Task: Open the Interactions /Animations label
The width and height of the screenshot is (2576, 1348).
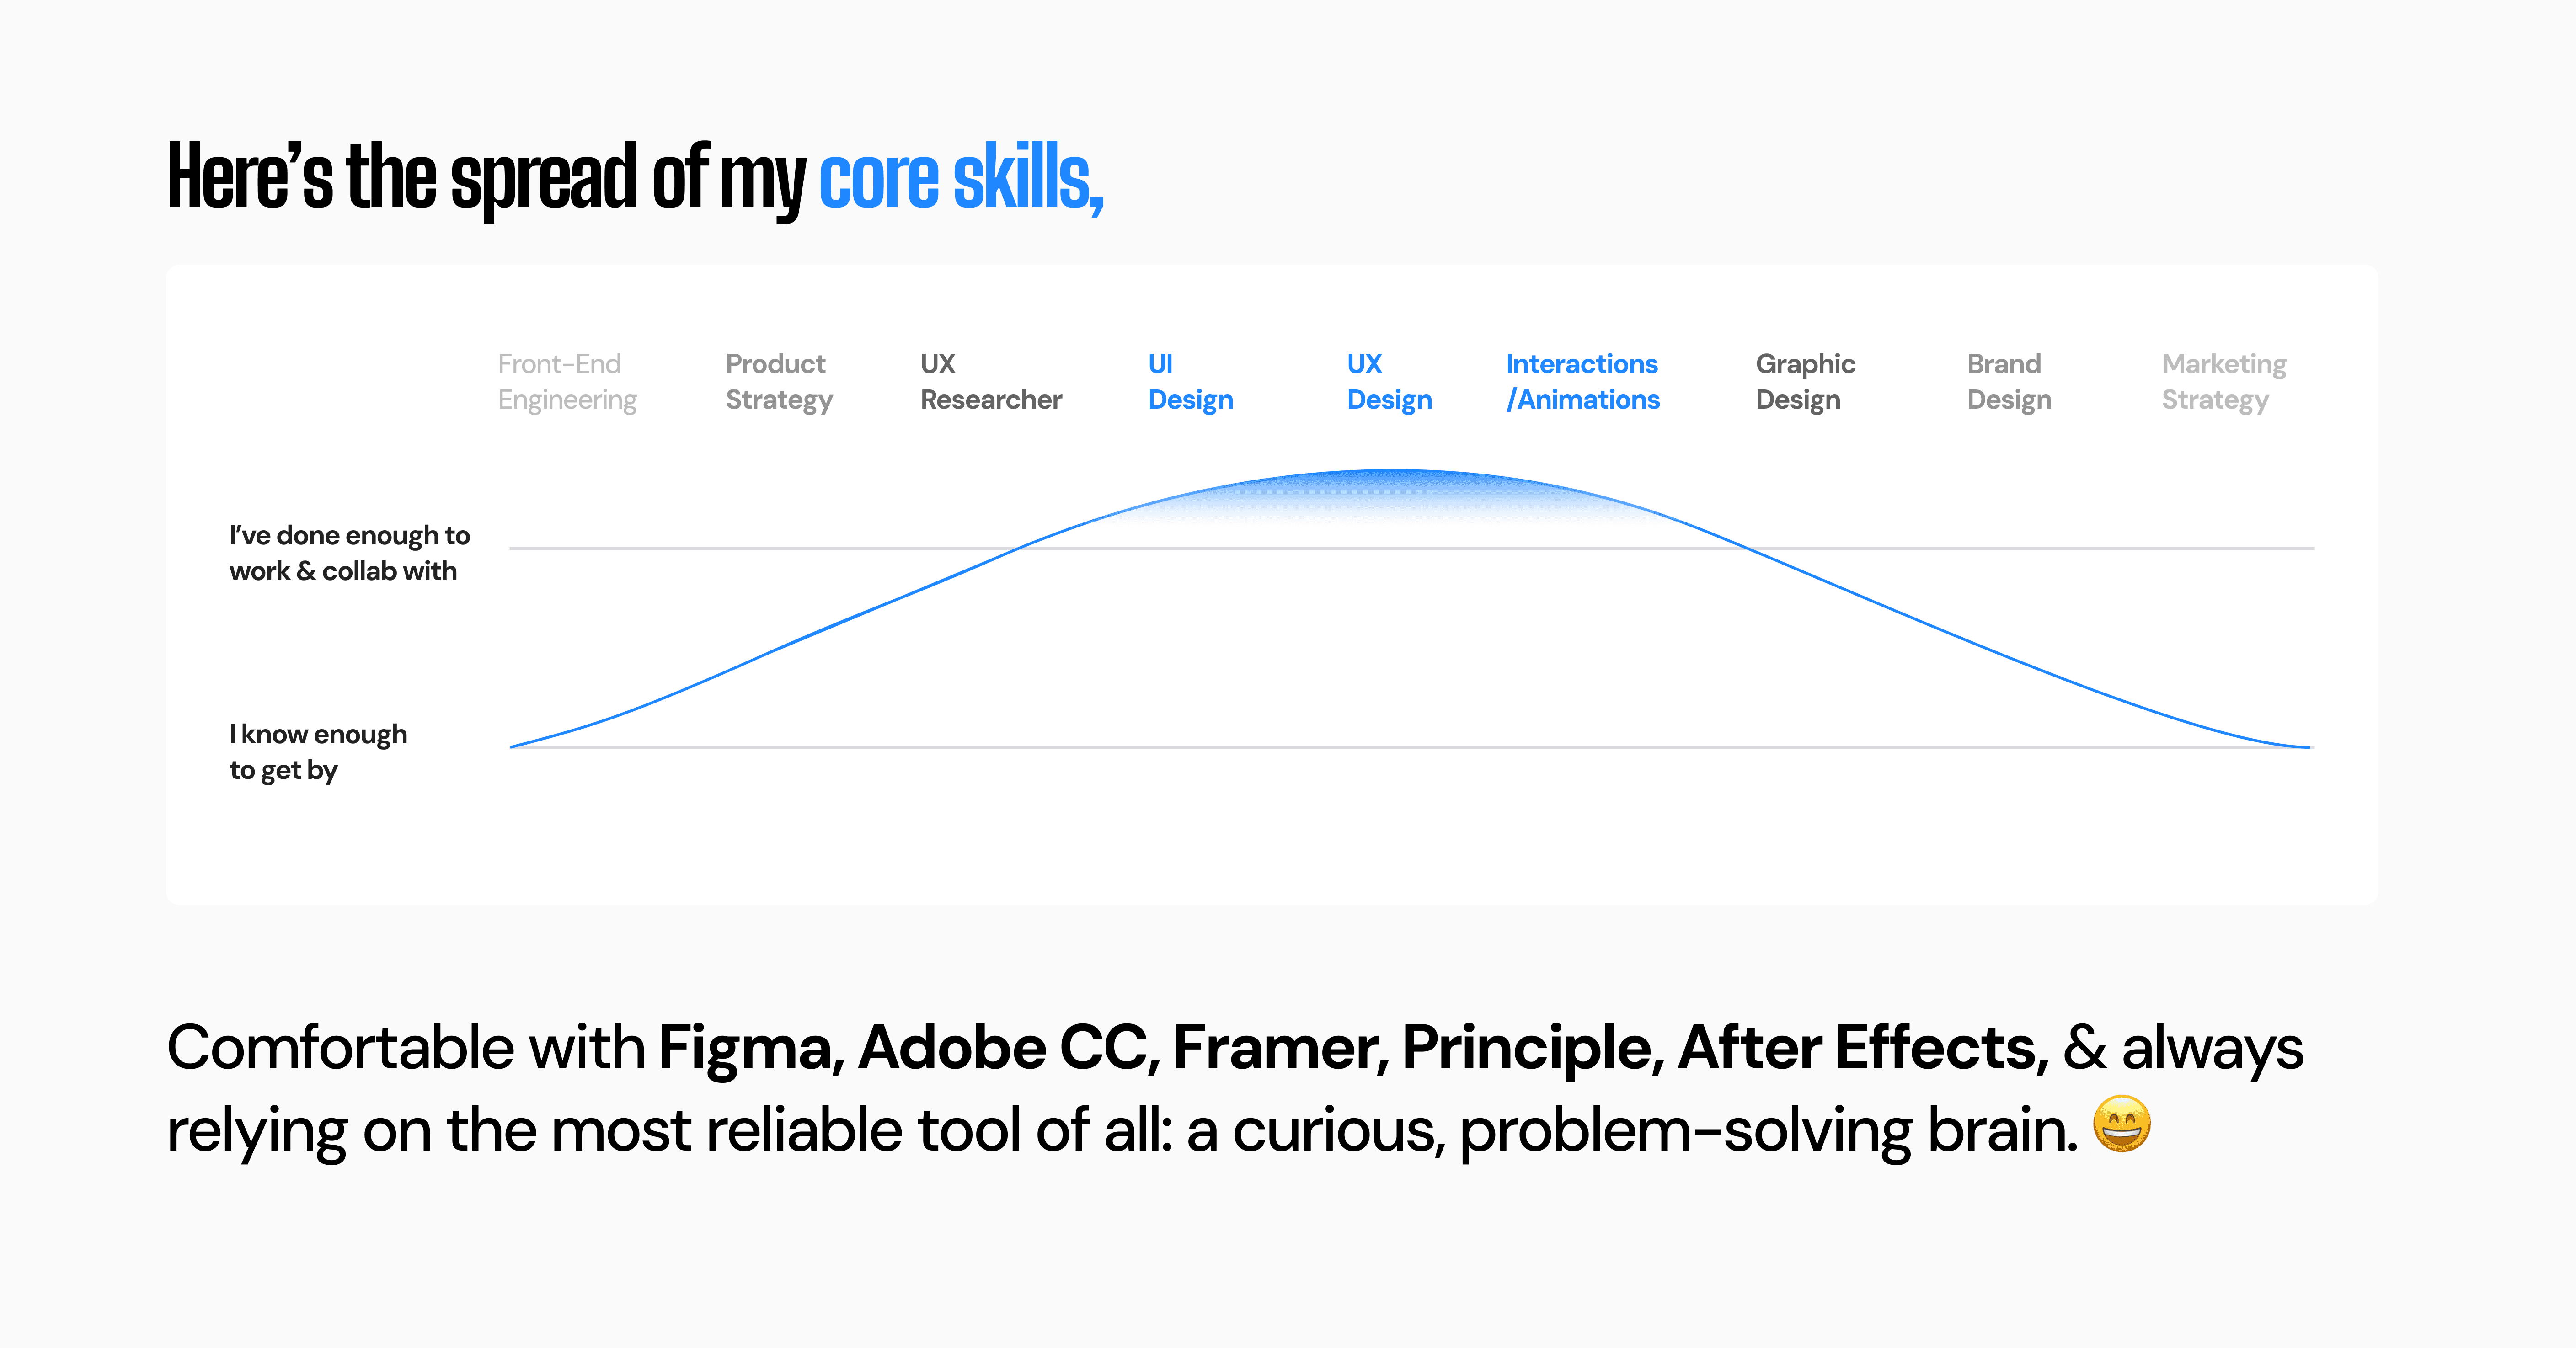Action: click(x=1583, y=382)
